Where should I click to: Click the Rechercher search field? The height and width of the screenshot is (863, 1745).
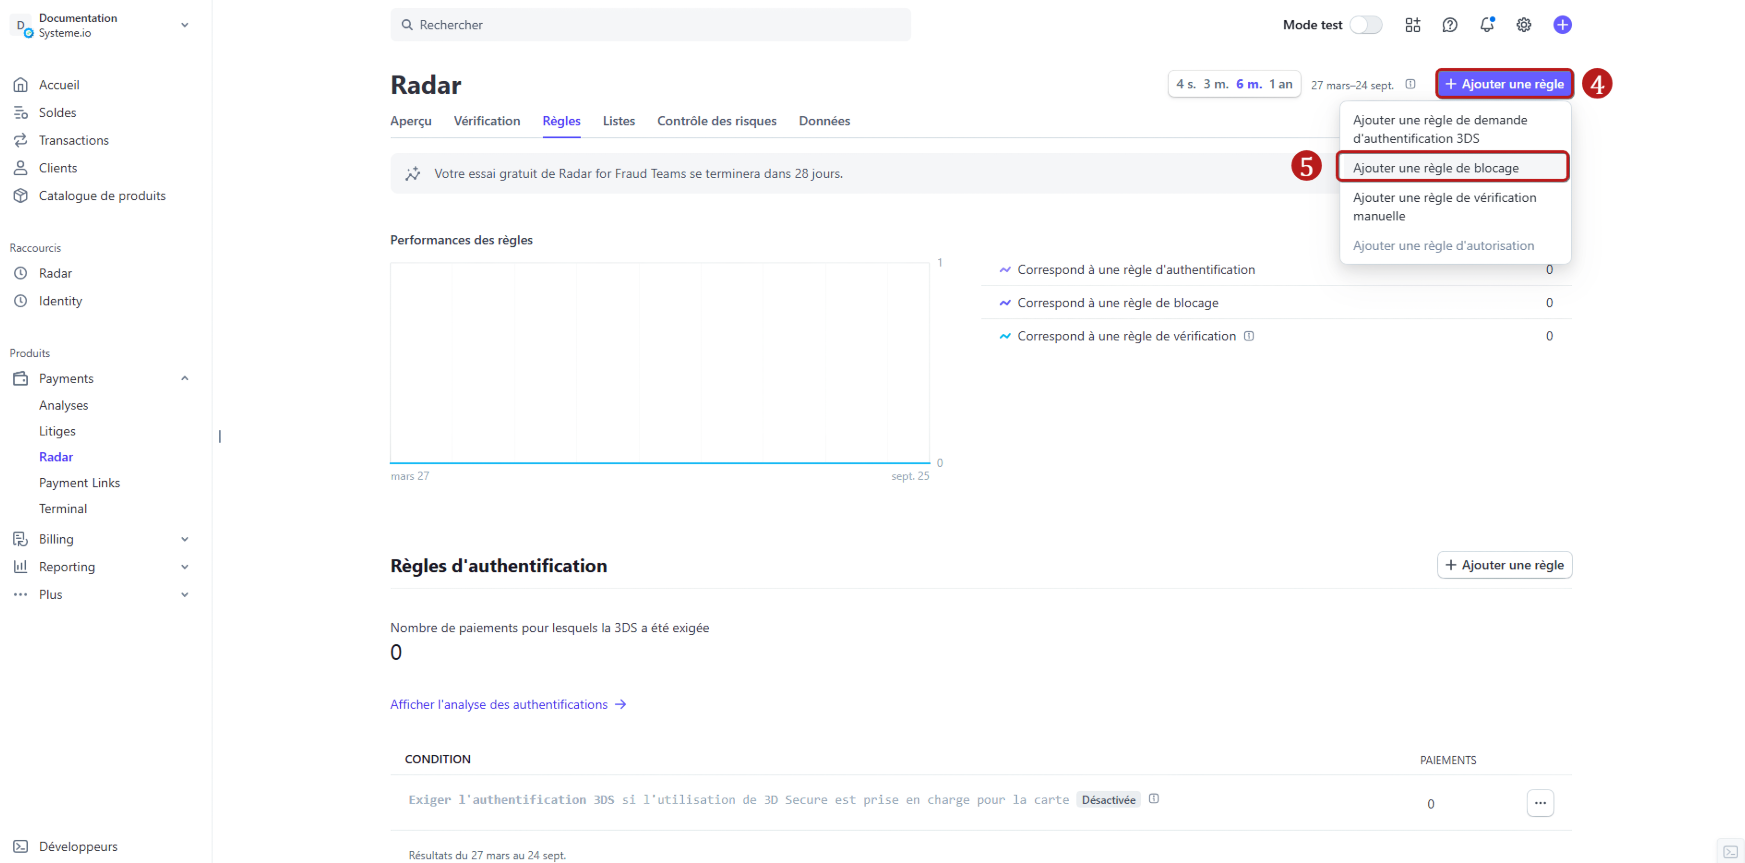pos(650,25)
